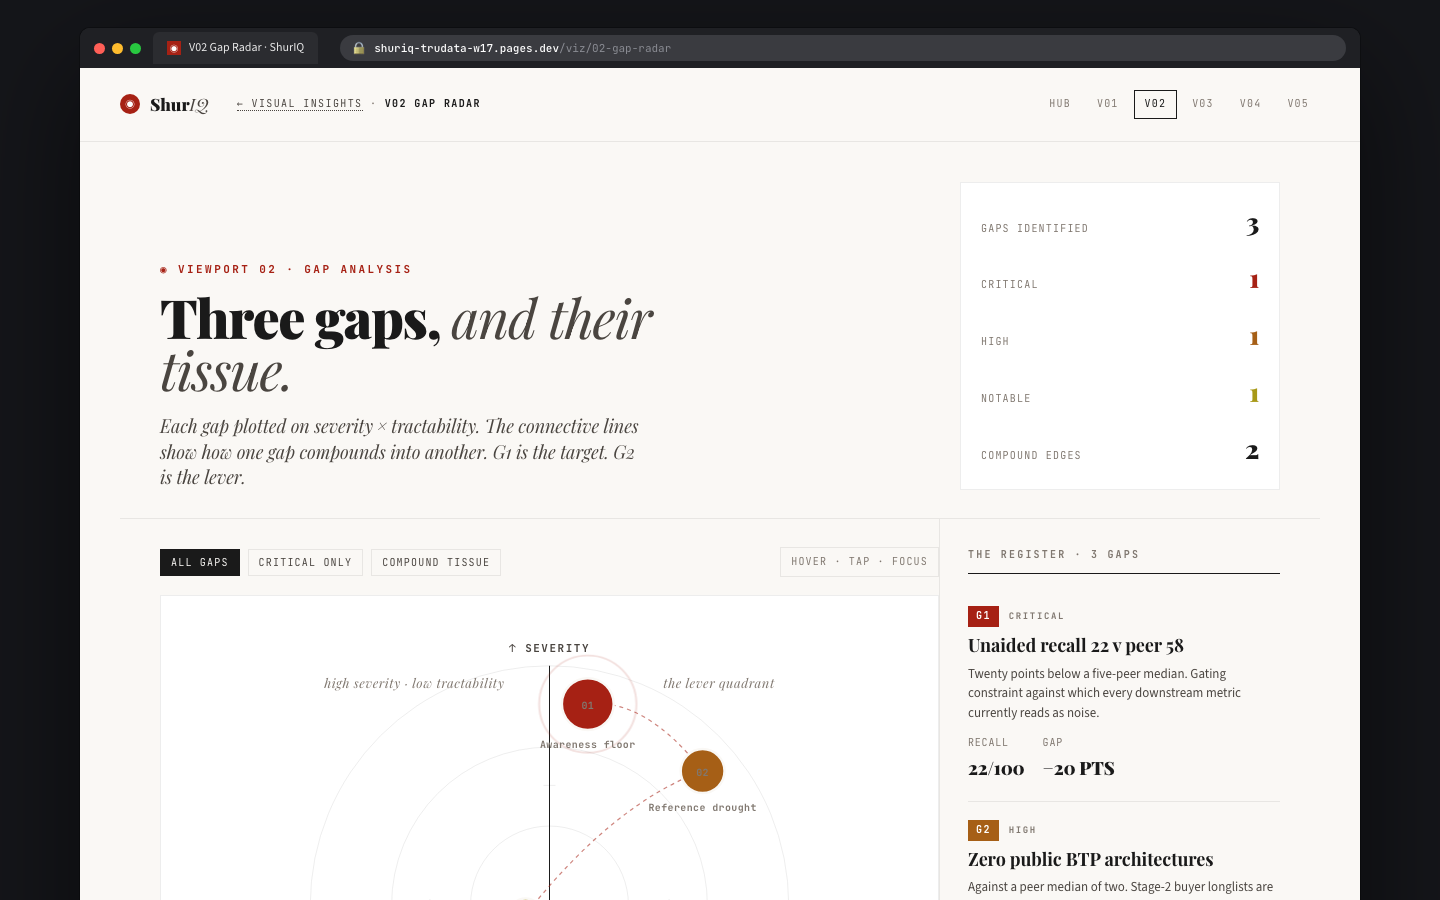1440x900 pixels.
Task: Switch to the V01 page
Action: coord(1107,104)
